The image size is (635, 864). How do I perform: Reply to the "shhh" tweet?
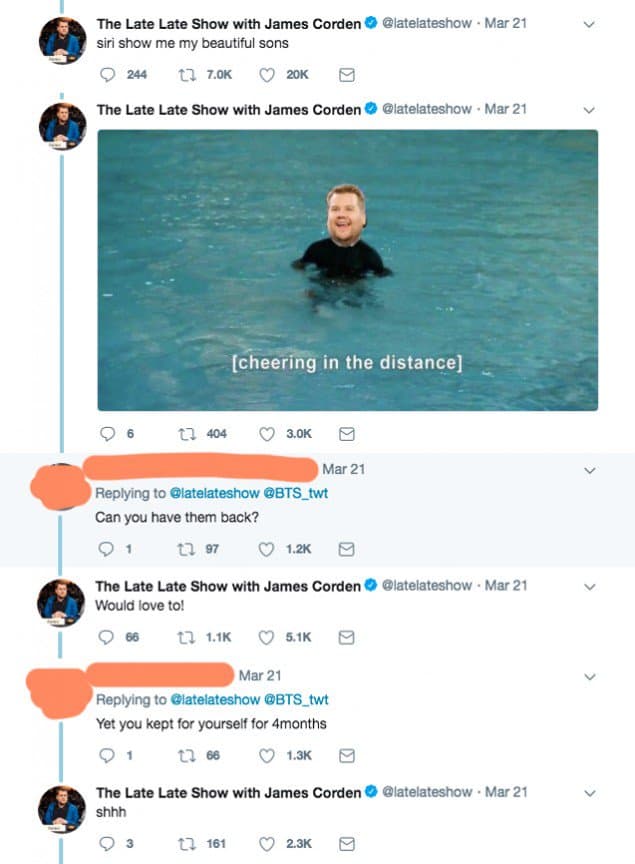pyautogui.click(x=106, y=843)
